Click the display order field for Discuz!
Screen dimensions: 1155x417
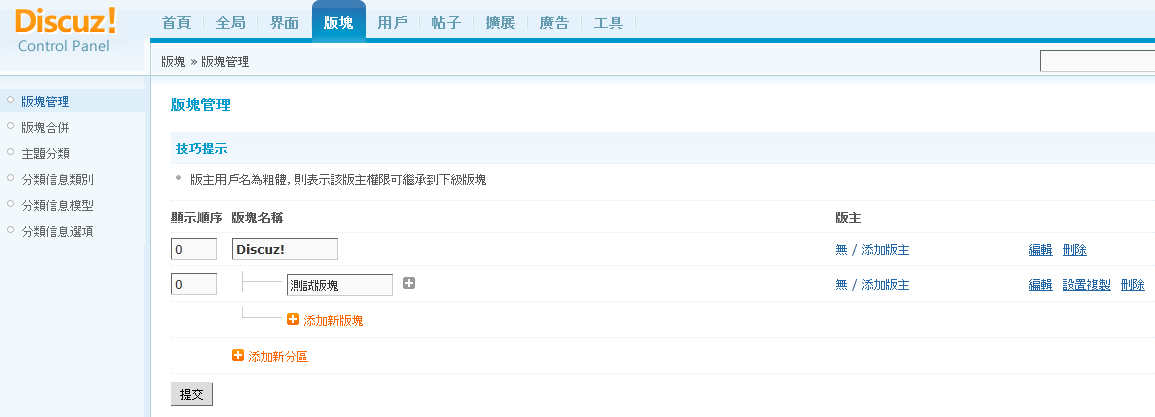click(194, 249)
